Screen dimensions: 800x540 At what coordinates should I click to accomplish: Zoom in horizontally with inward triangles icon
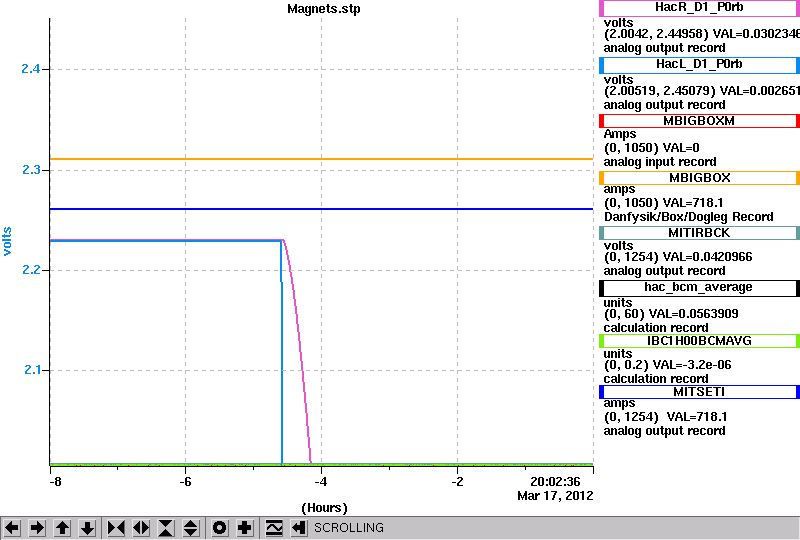tap(116, 527)
